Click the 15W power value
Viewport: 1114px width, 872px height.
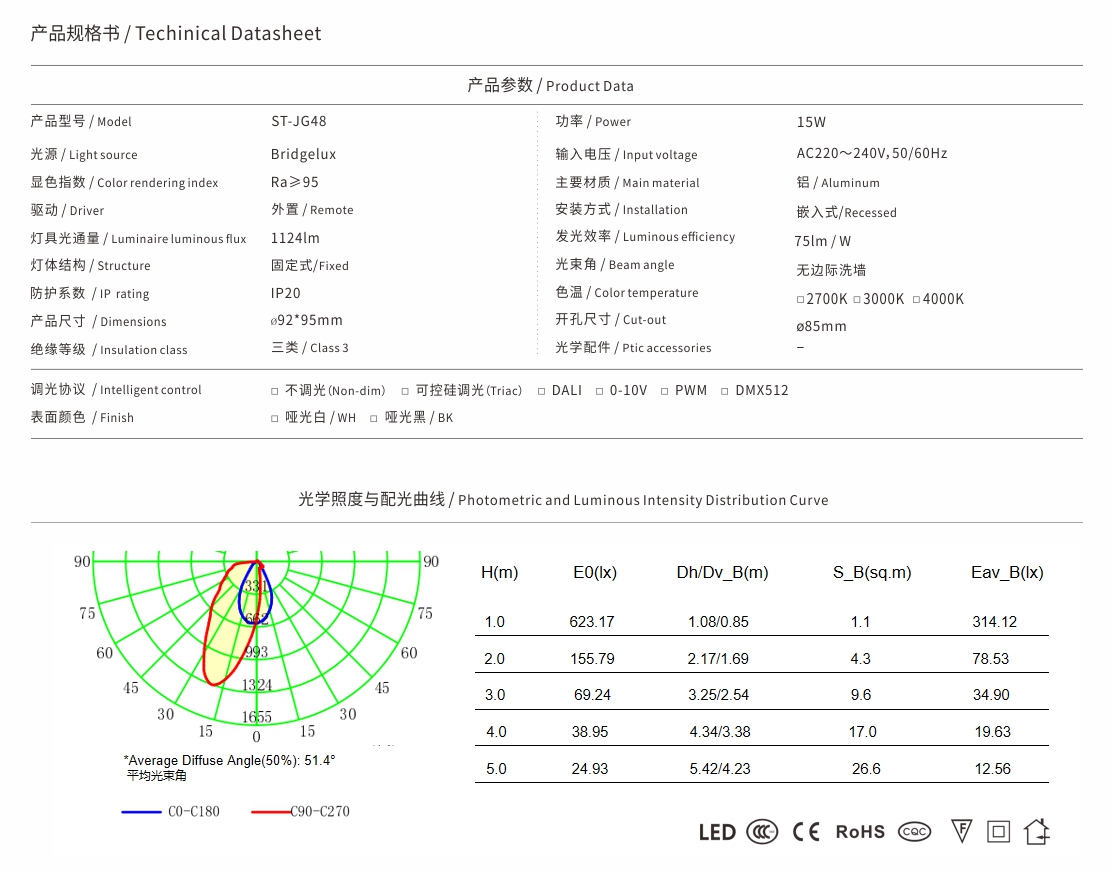click(811, 122)
